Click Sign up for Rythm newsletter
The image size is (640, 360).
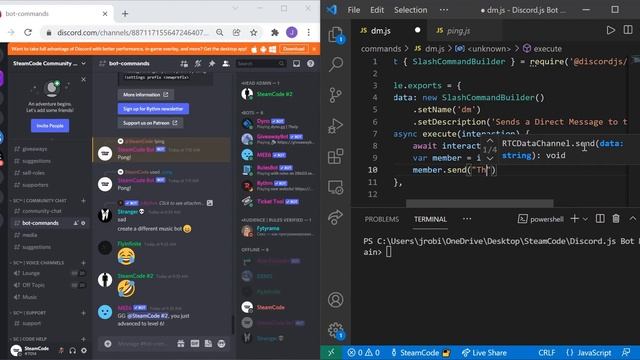coord(153,109)
